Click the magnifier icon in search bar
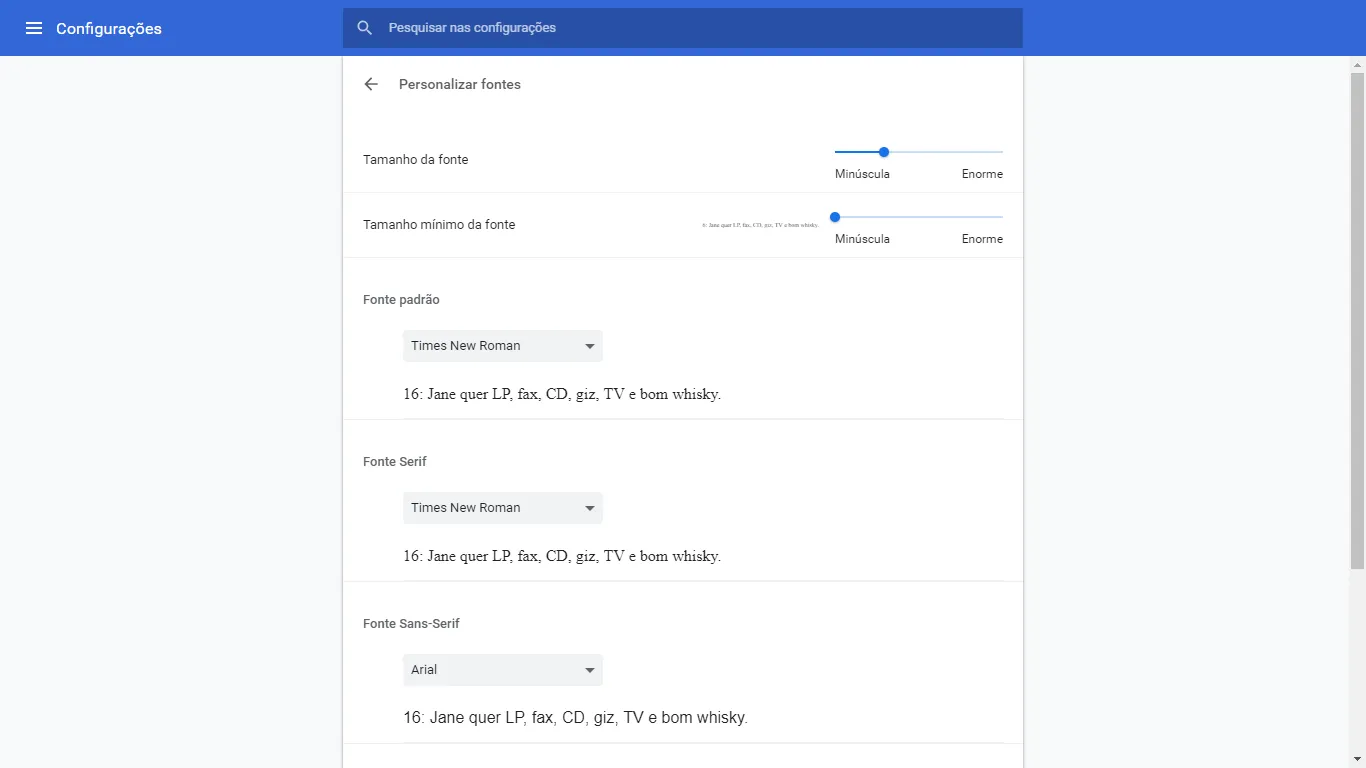 (x=365, y=28)
